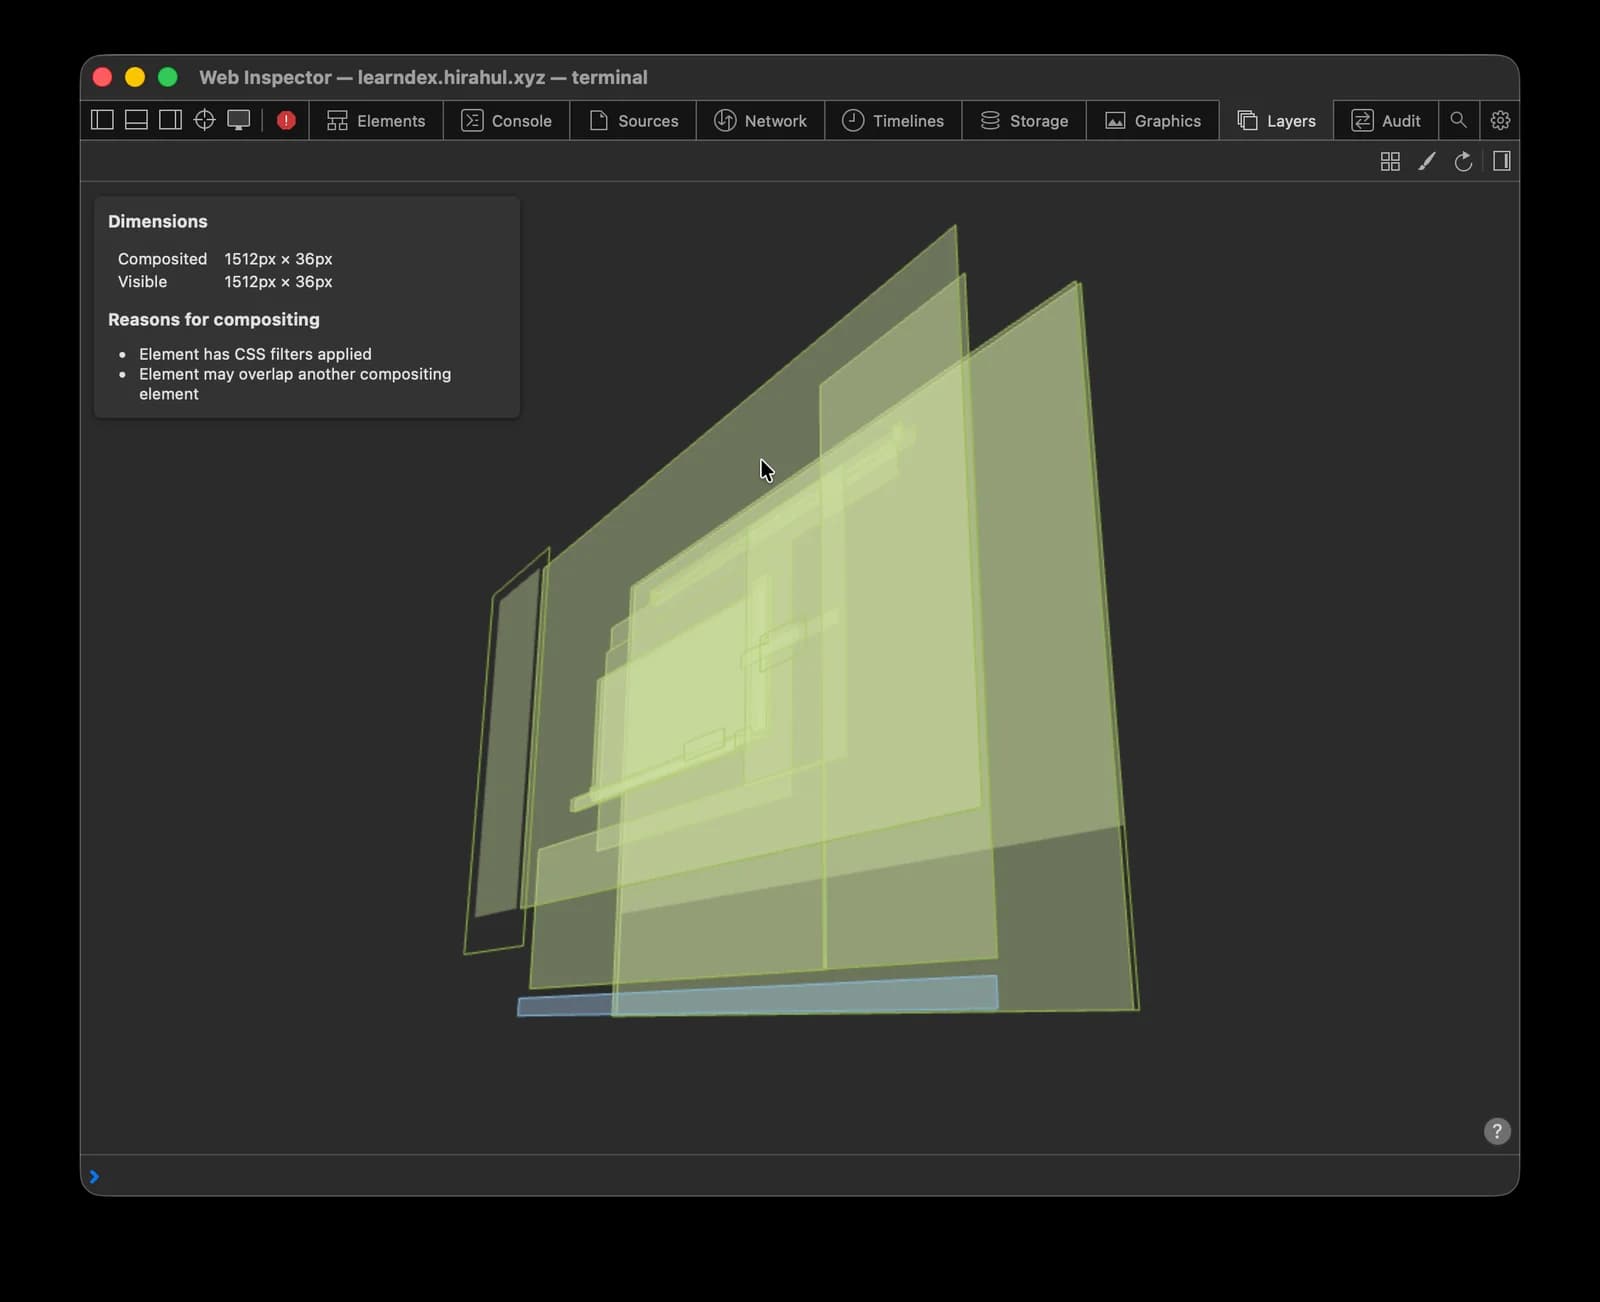Click the Dimensions heading
The height and width of the screenshot is (1302, 1600).
click(158, 221)
